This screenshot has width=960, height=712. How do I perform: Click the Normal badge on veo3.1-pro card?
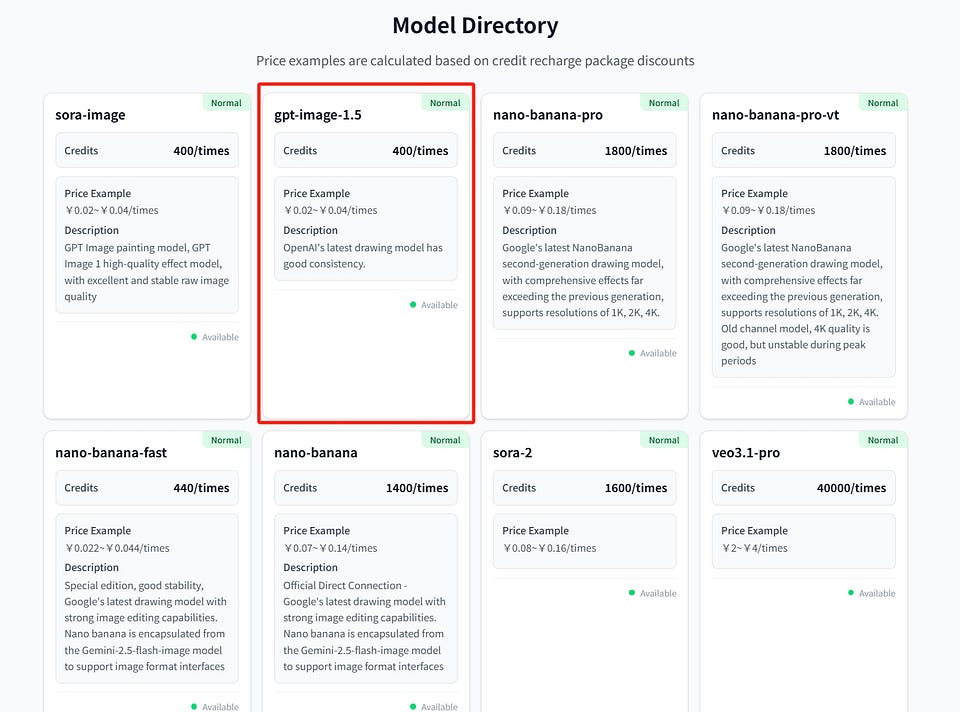(x=883, y=440)
